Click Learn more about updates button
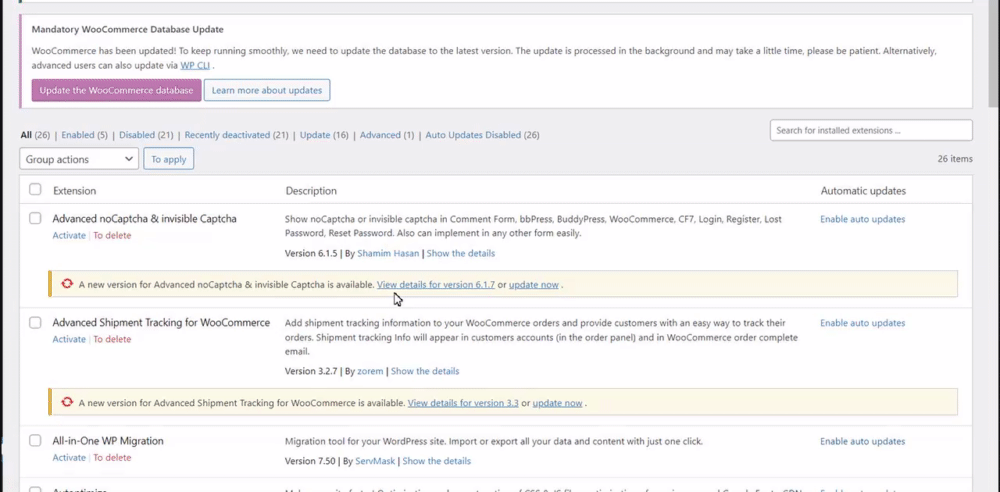The width and height of the screenshot is (1000, 492). click(267, 91)
